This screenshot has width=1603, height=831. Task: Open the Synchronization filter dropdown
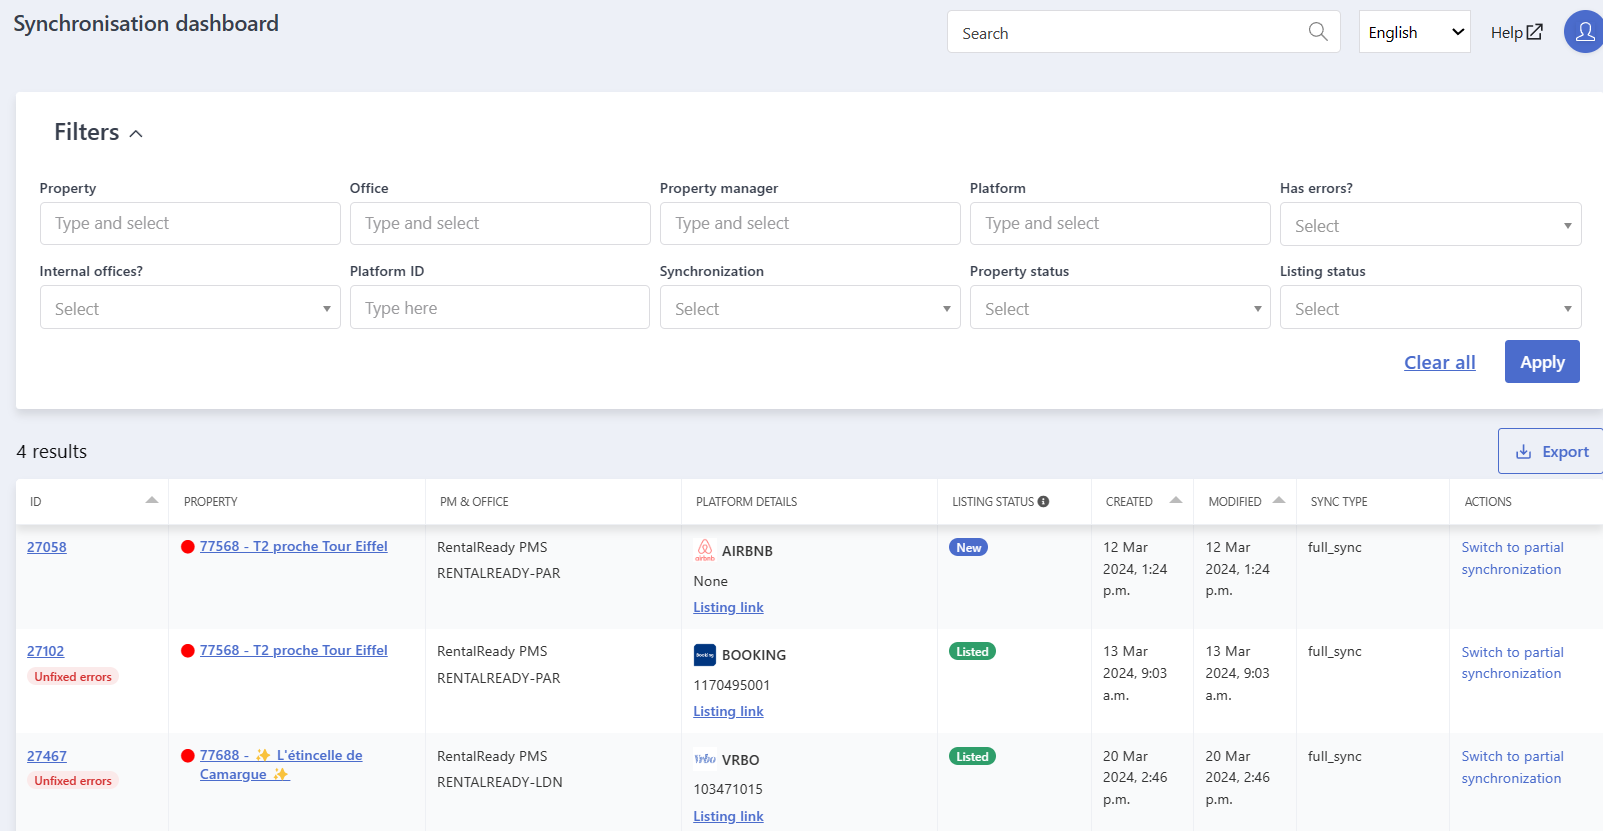coord(810,308)
